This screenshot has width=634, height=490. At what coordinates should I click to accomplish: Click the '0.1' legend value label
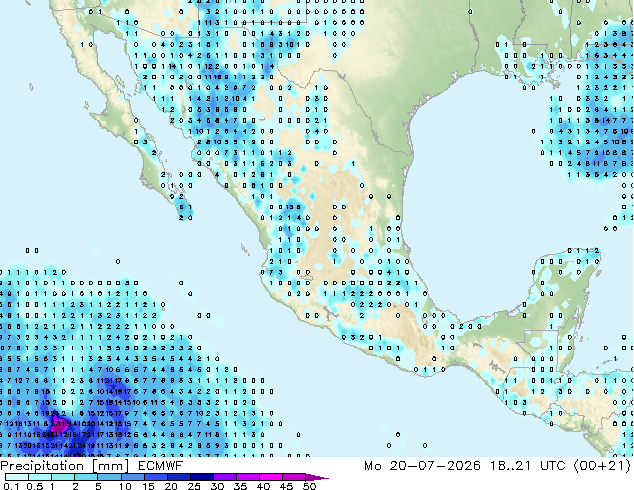point(11,486)
